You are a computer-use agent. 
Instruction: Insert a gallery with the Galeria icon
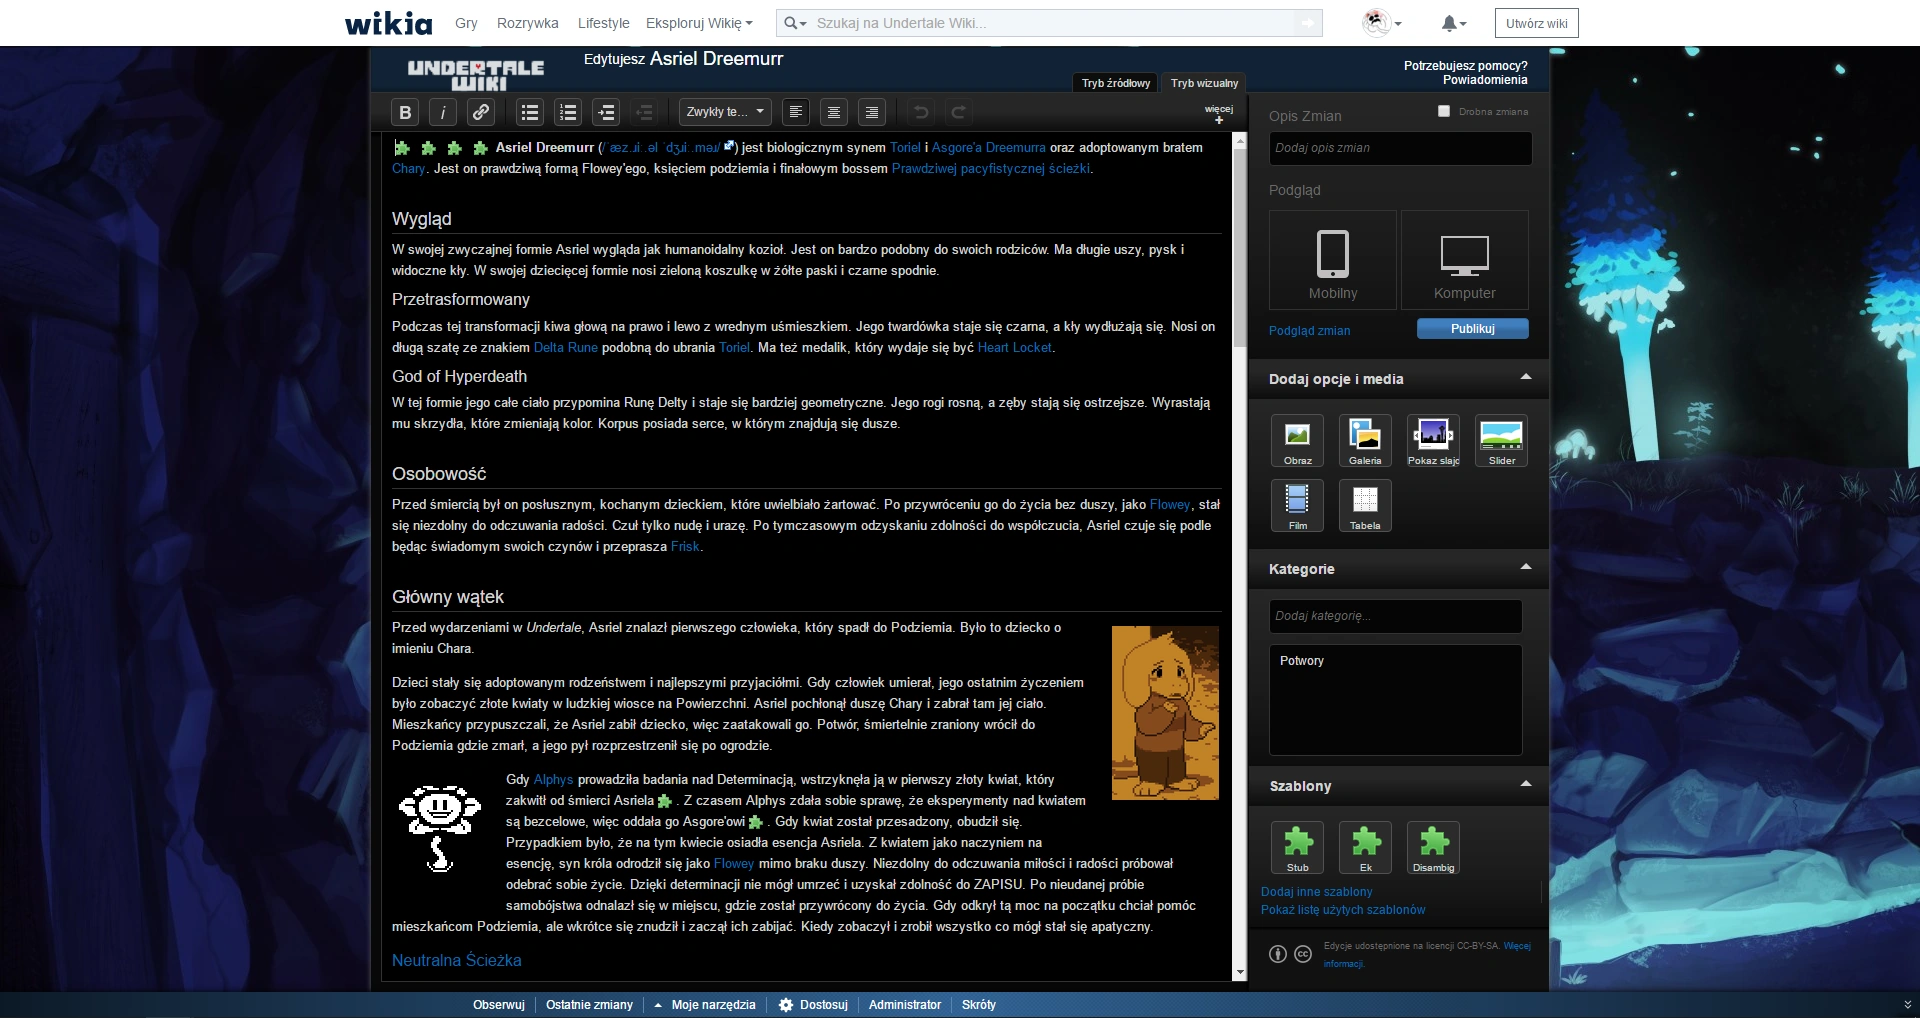tap(1365, 441)
